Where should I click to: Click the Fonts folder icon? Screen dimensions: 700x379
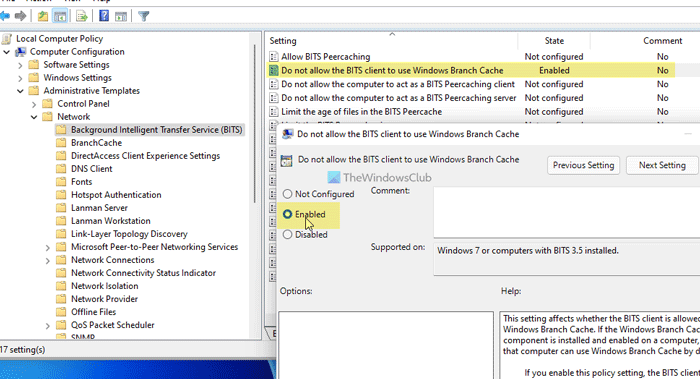tap(61, 182)
